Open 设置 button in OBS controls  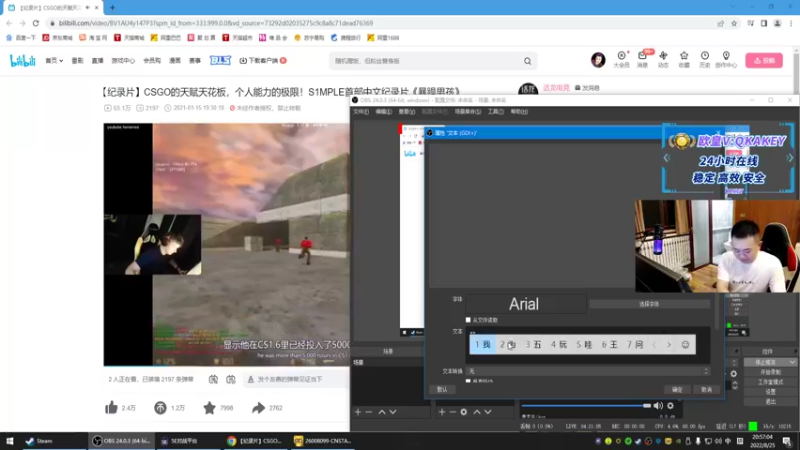[x=770, y=391]
